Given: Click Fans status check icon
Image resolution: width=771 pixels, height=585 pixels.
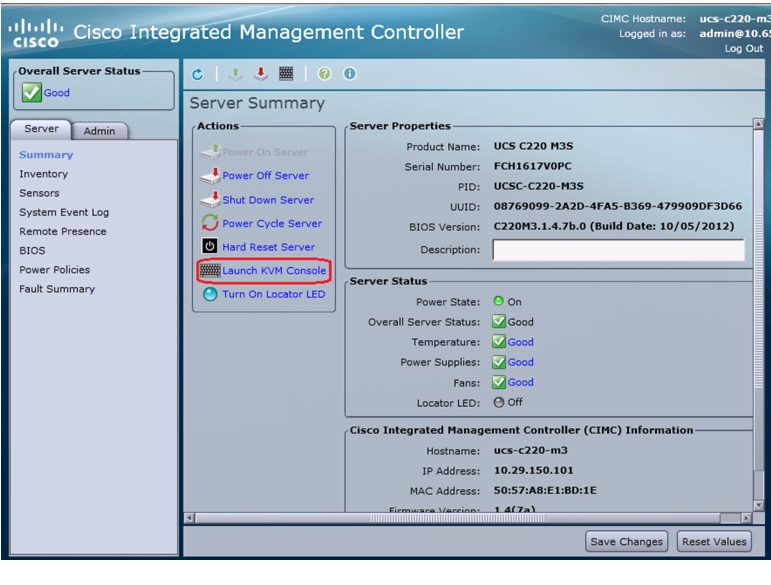Looking at the screenshot, I should point(499,382).
